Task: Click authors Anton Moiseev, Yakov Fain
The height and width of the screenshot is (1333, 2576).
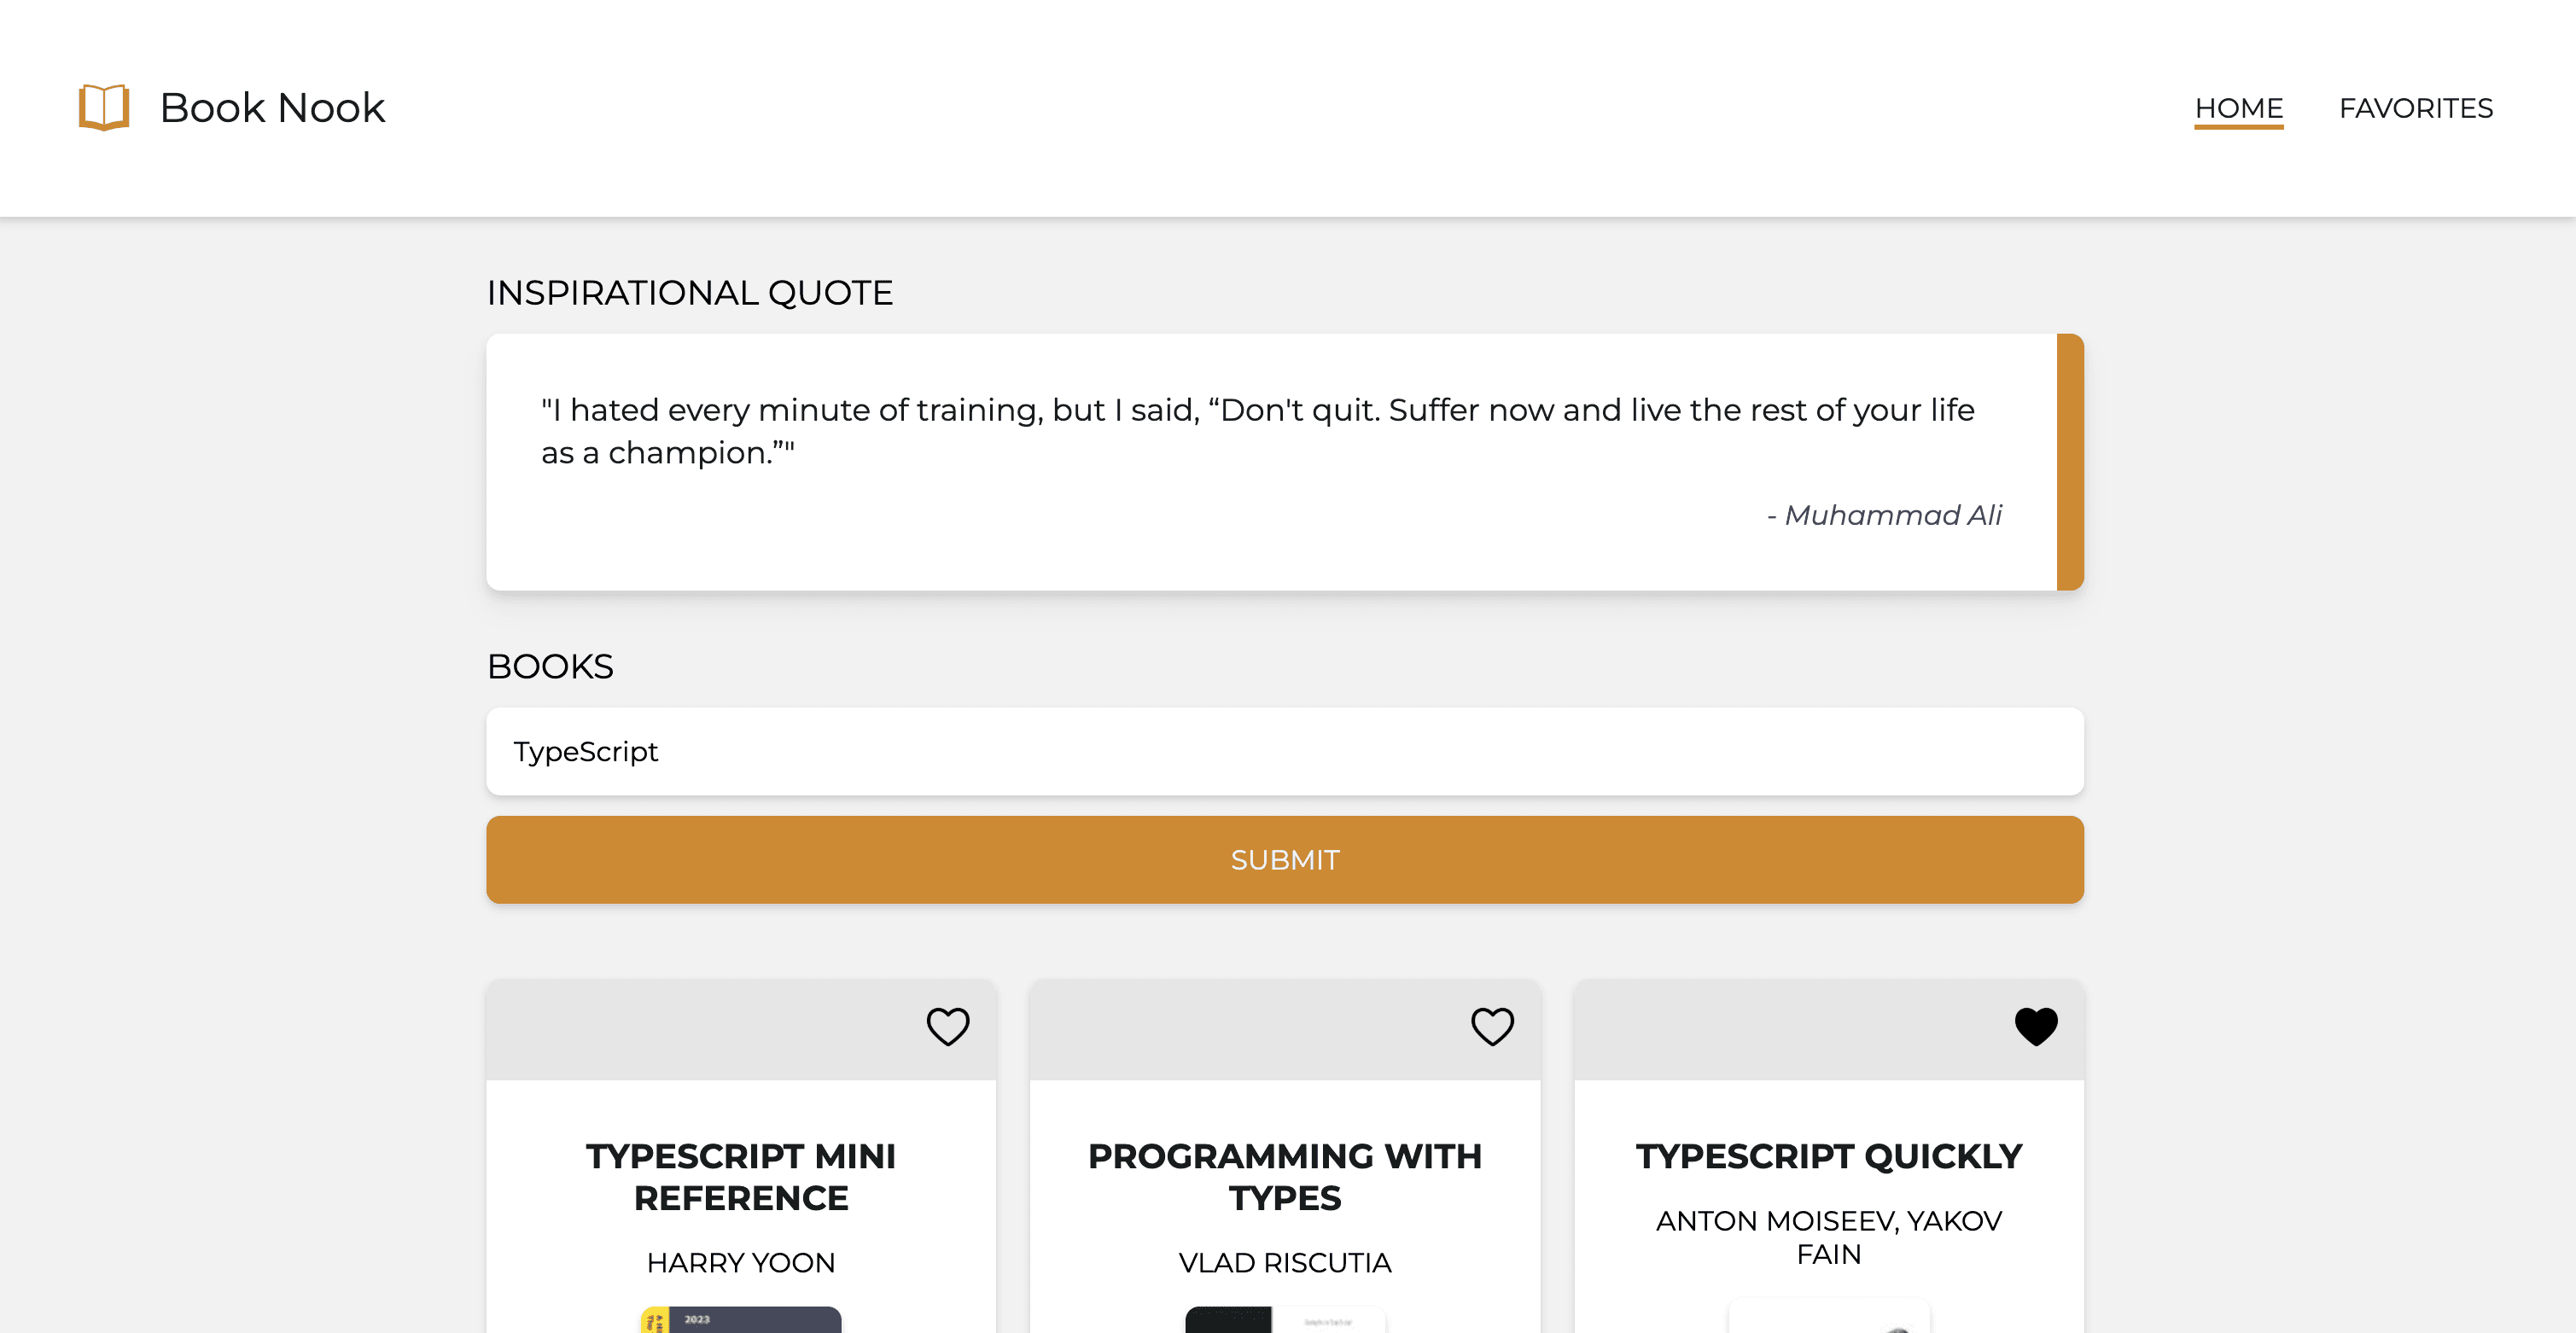Action: point(1828,1237)
